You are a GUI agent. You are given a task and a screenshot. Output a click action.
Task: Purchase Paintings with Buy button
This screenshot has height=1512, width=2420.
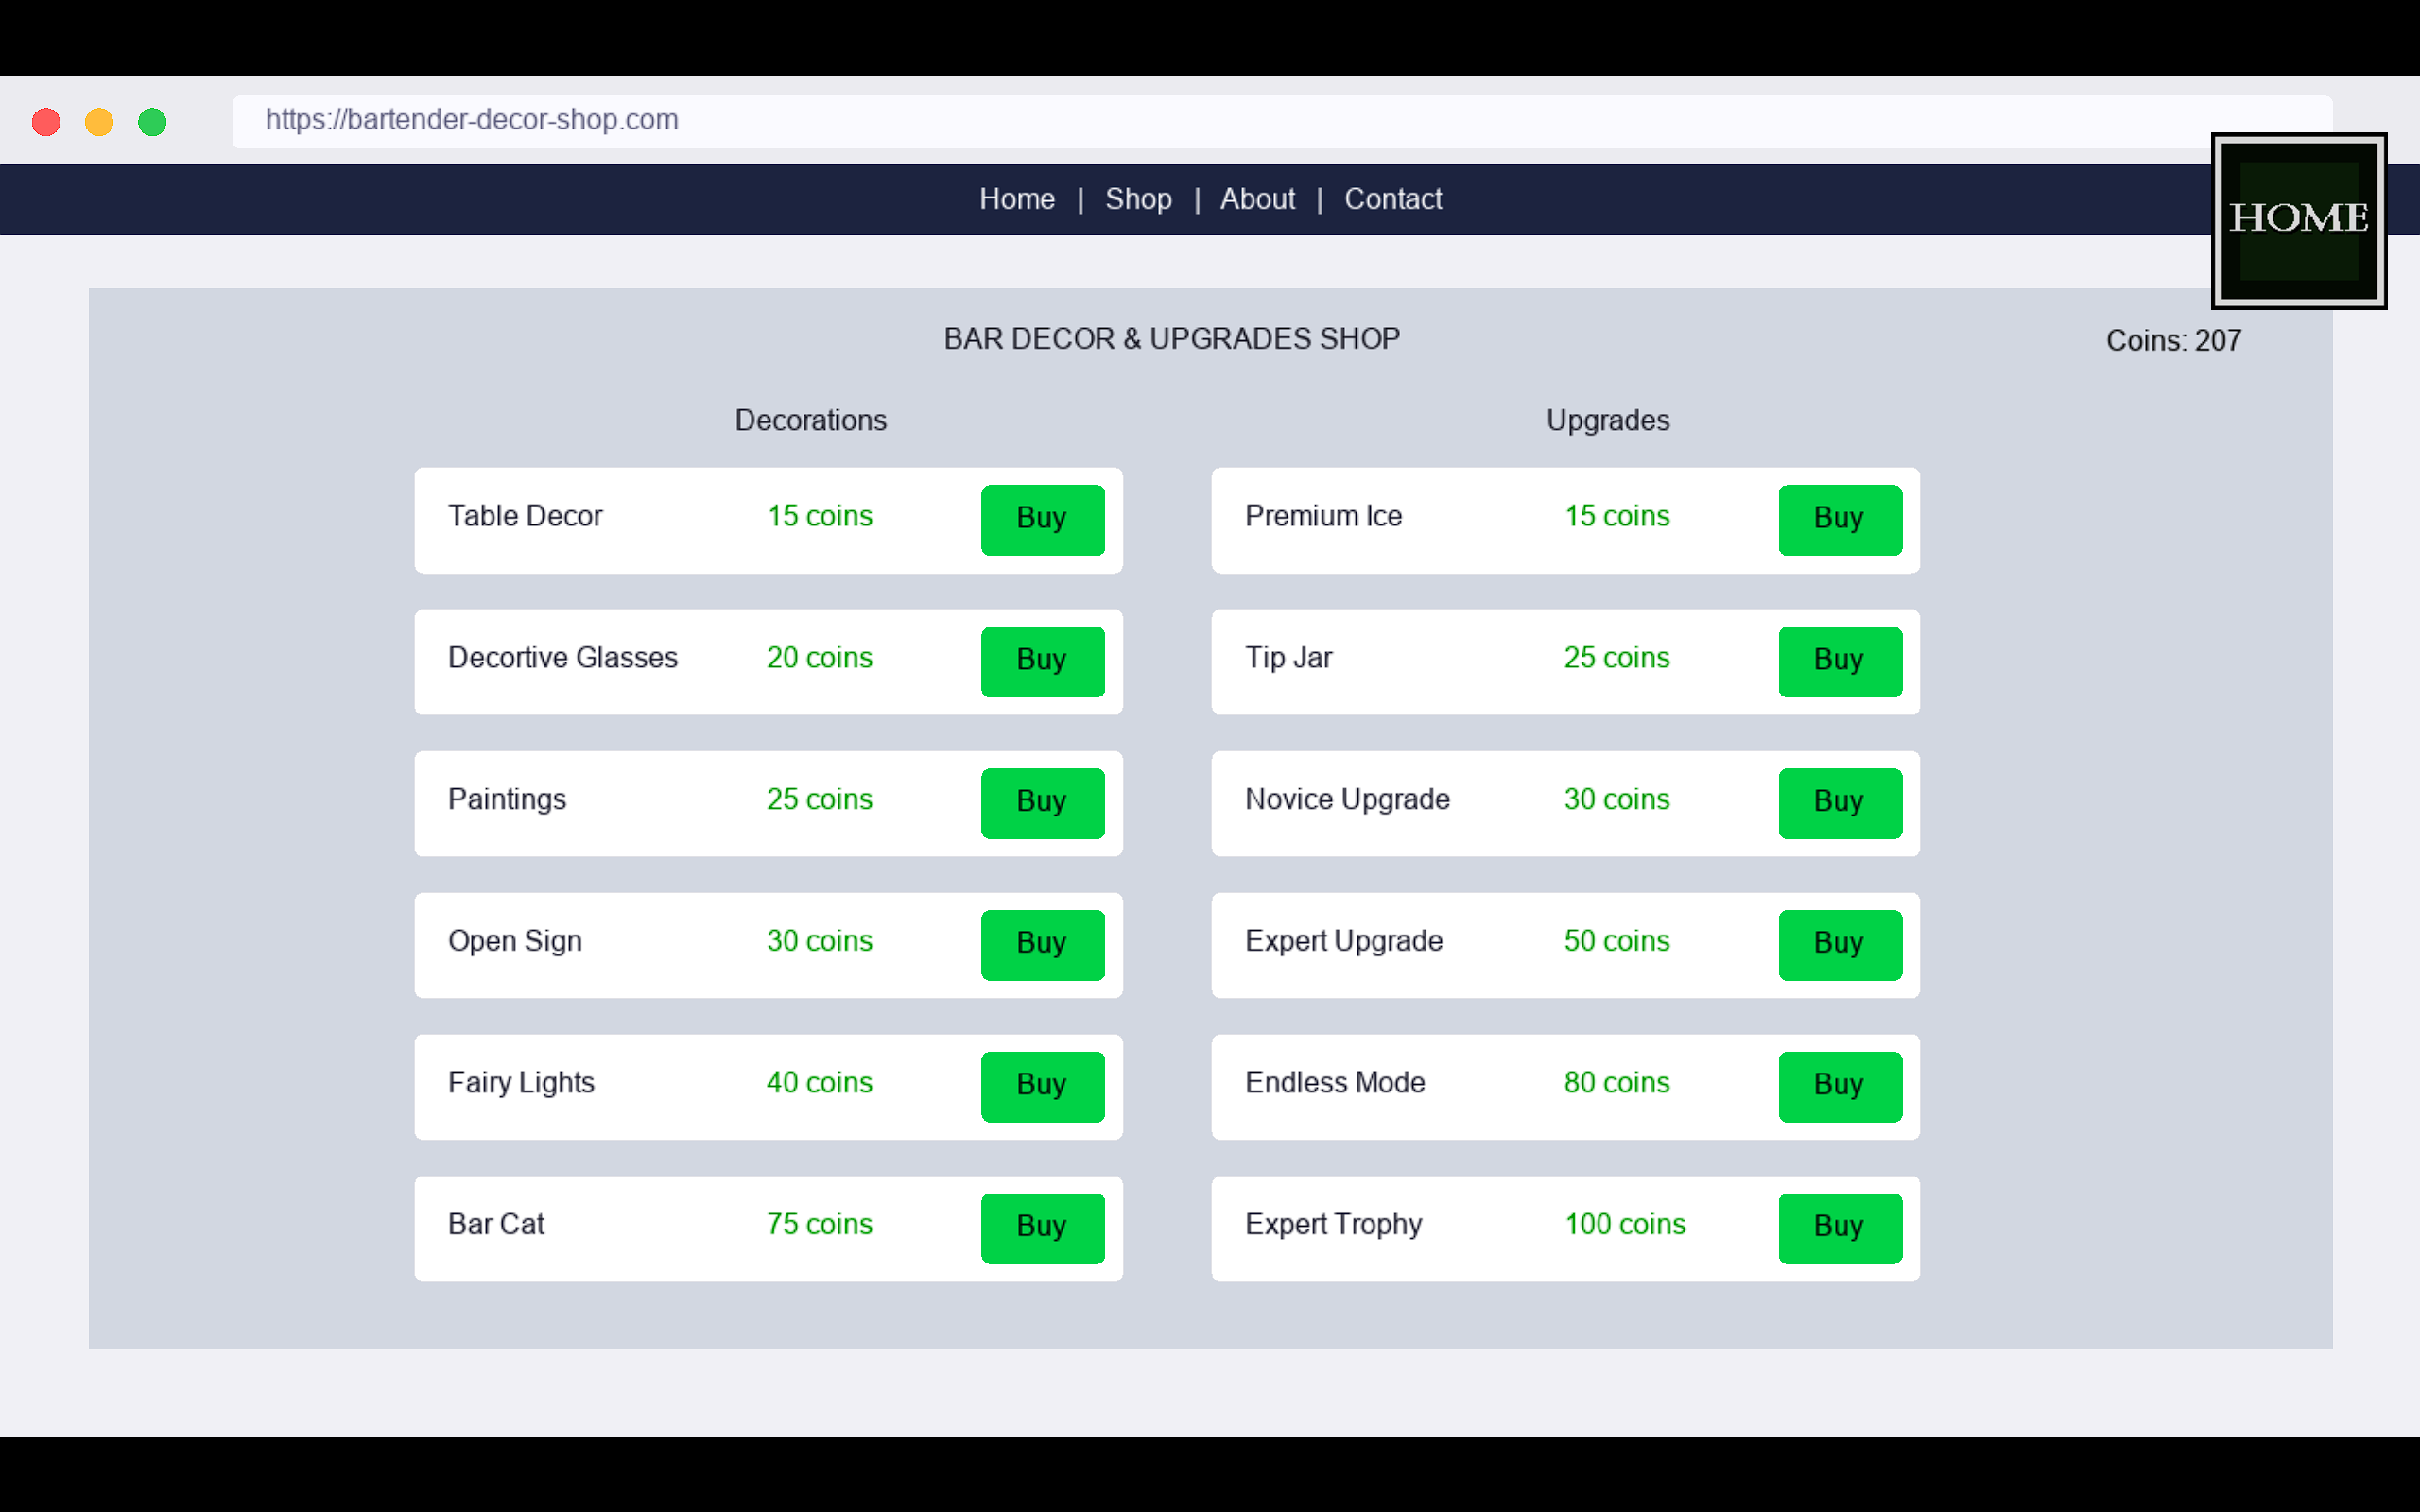pos(1042,803)
